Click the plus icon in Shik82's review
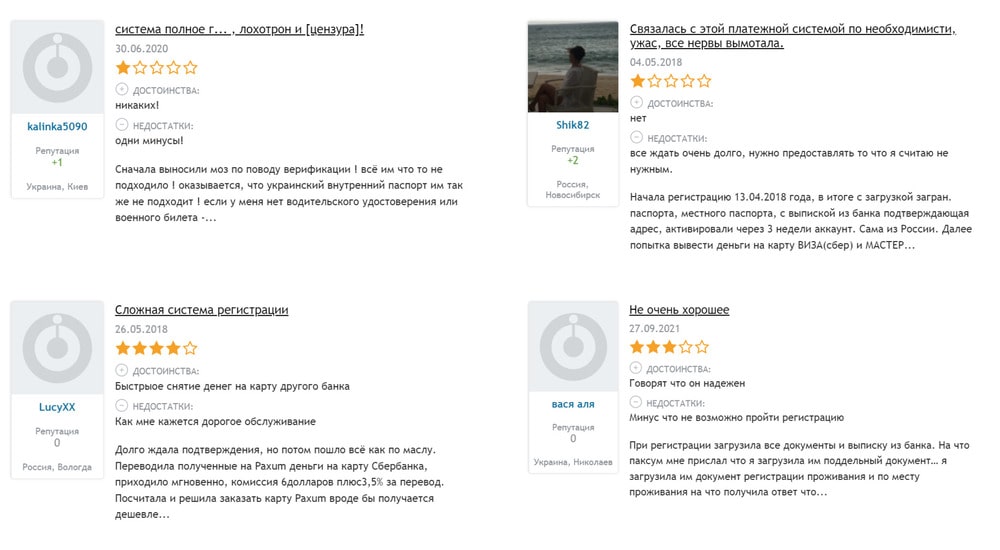 [636, 103]
